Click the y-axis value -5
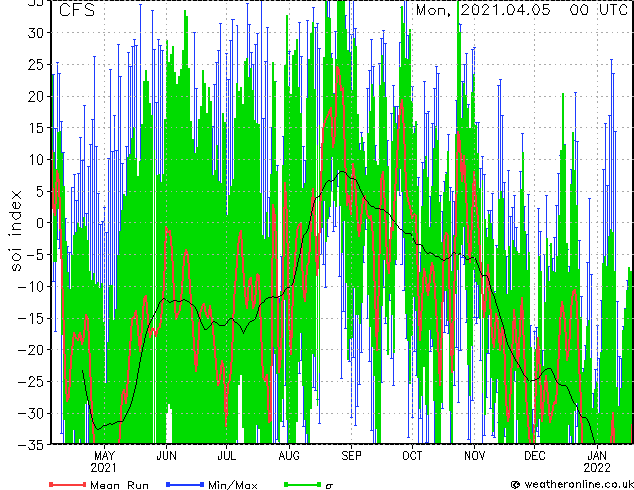The width and height of the screenshot is (634, 490). (34, 255)
